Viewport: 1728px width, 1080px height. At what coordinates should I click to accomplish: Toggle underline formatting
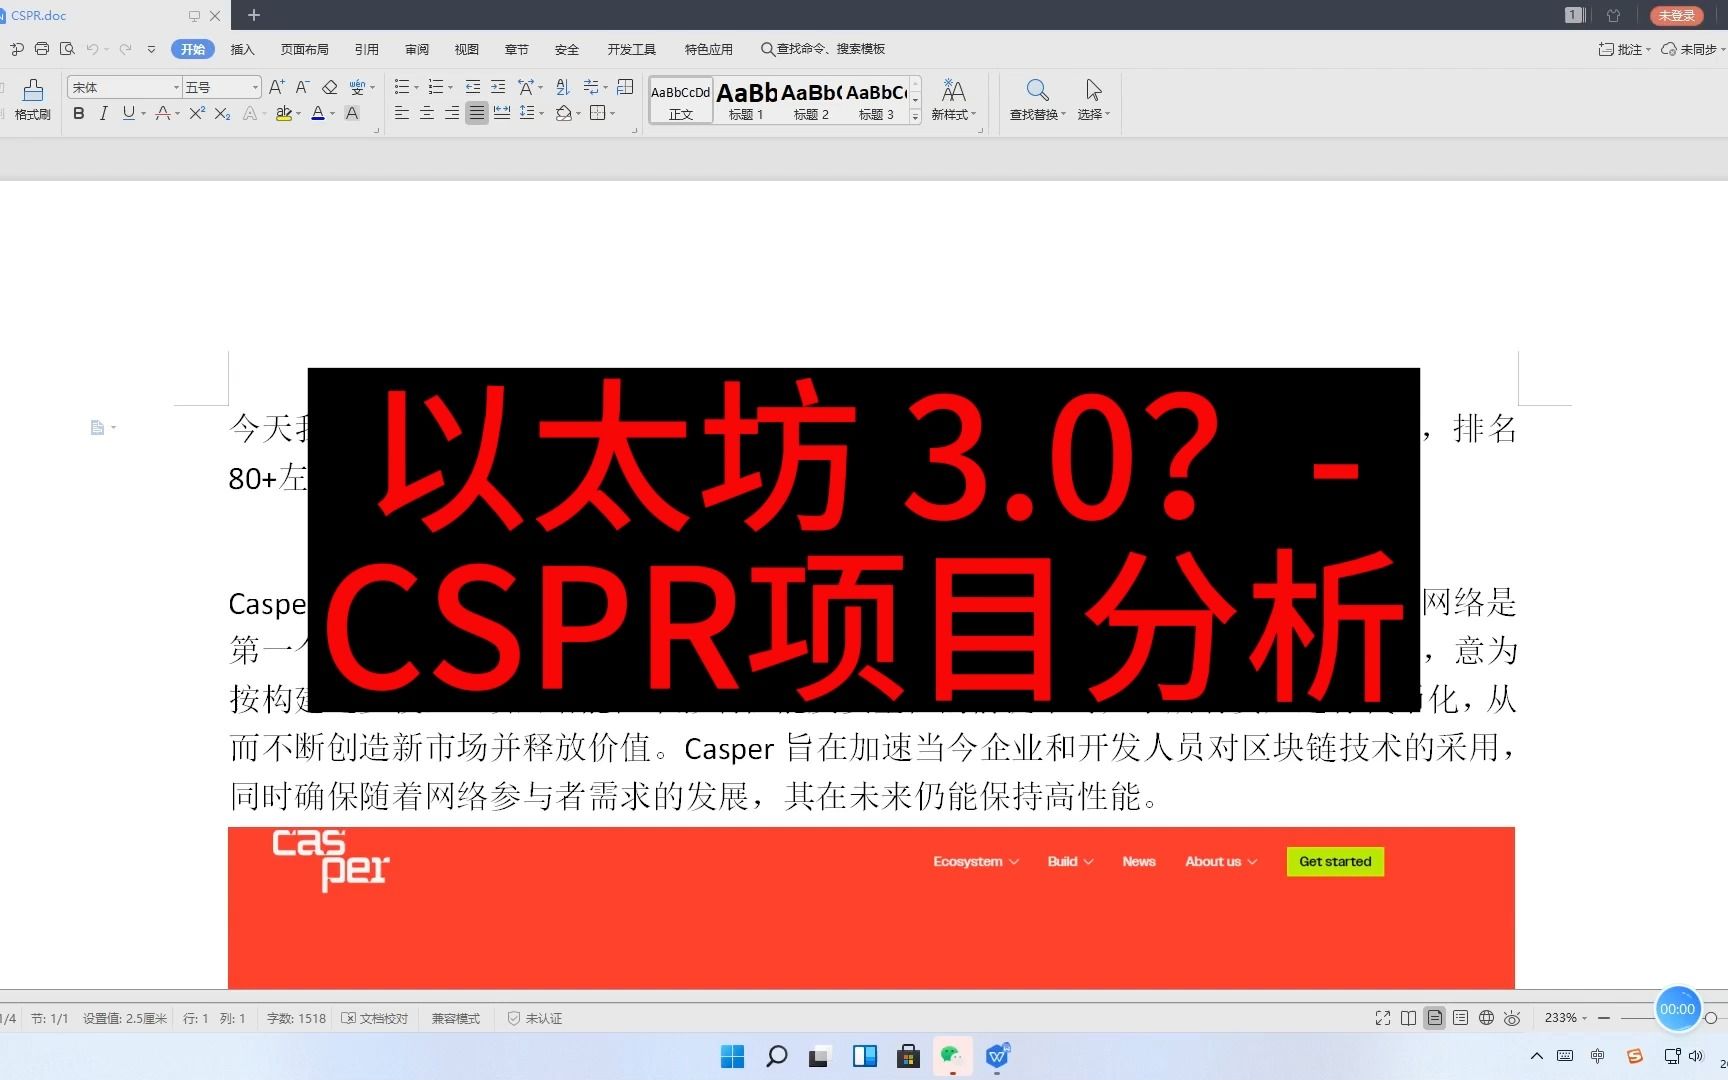[128, 114]
